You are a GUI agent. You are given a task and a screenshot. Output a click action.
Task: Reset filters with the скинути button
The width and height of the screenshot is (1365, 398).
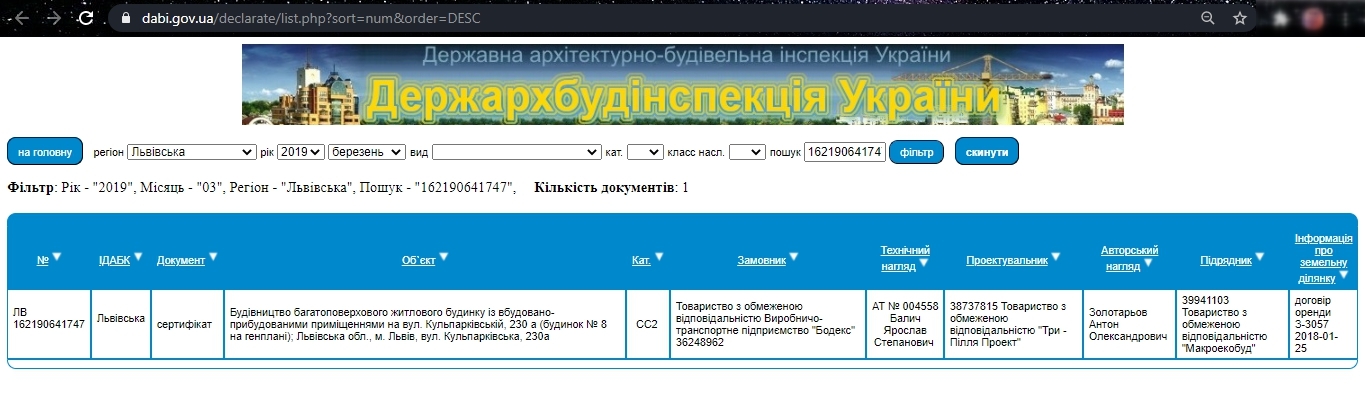pos(987,152)
